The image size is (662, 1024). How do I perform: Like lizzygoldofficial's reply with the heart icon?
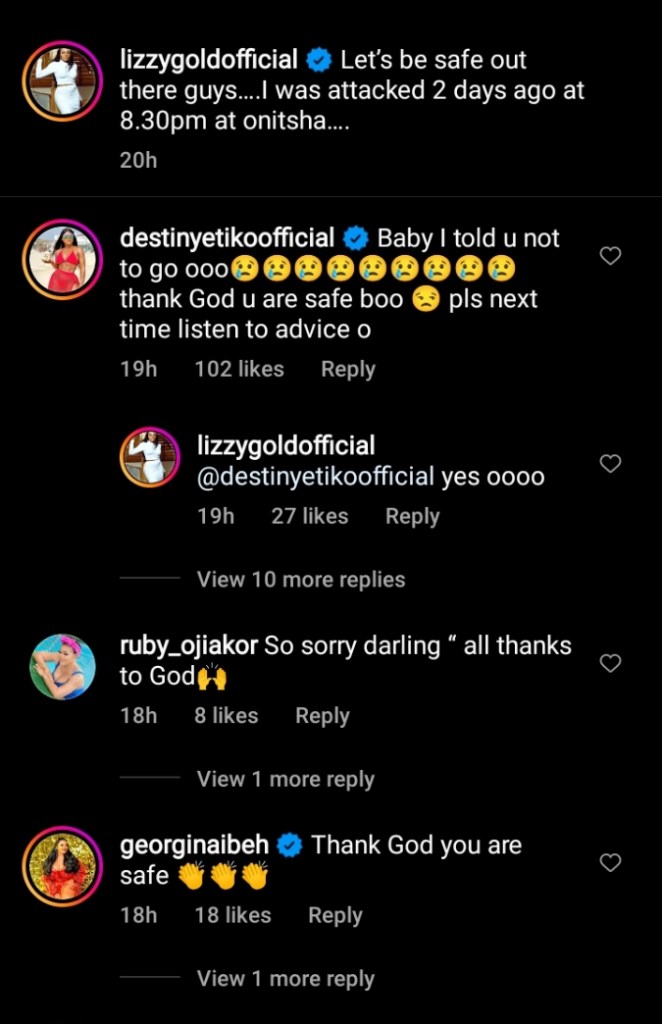[x=610, y=463]
